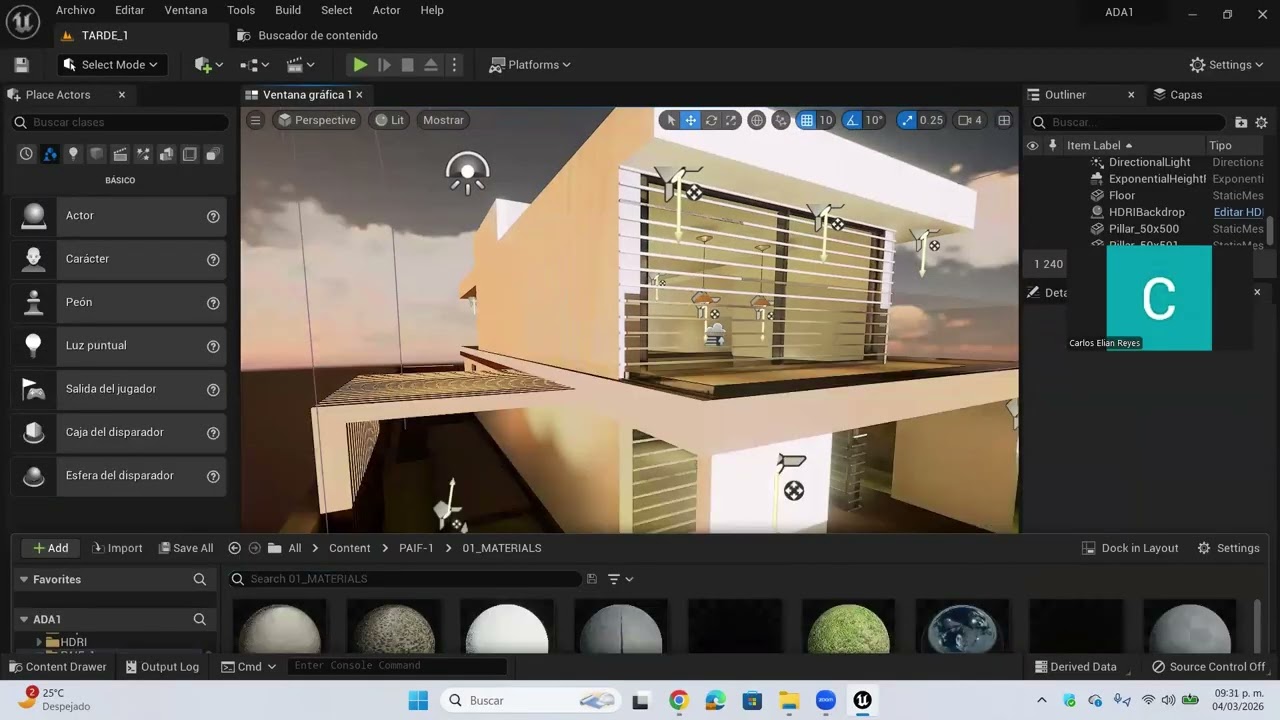The width and height of the screenshot is (1280, 720).
Task: Open the Actor menu
Action: (x=386, y=10)
